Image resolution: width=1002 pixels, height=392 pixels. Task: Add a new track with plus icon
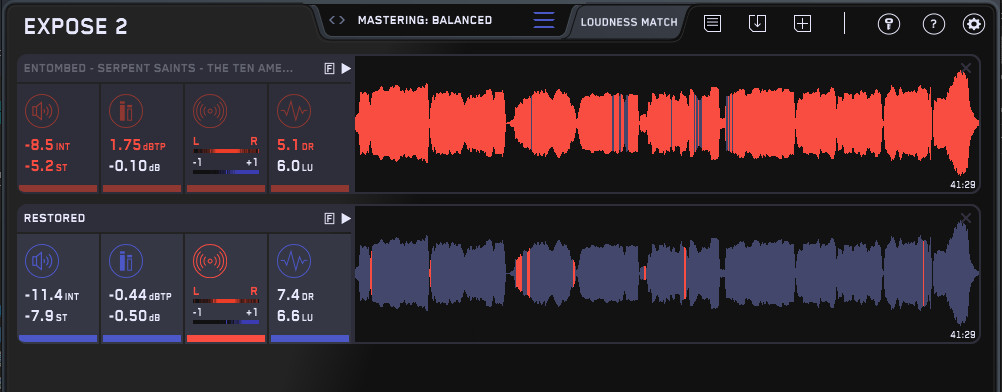click(x=802, y=24)
